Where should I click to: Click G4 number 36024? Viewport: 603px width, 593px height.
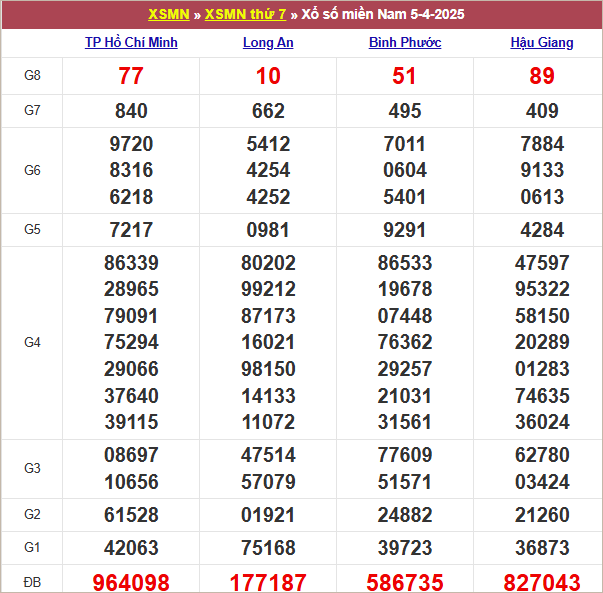(542, 423)
